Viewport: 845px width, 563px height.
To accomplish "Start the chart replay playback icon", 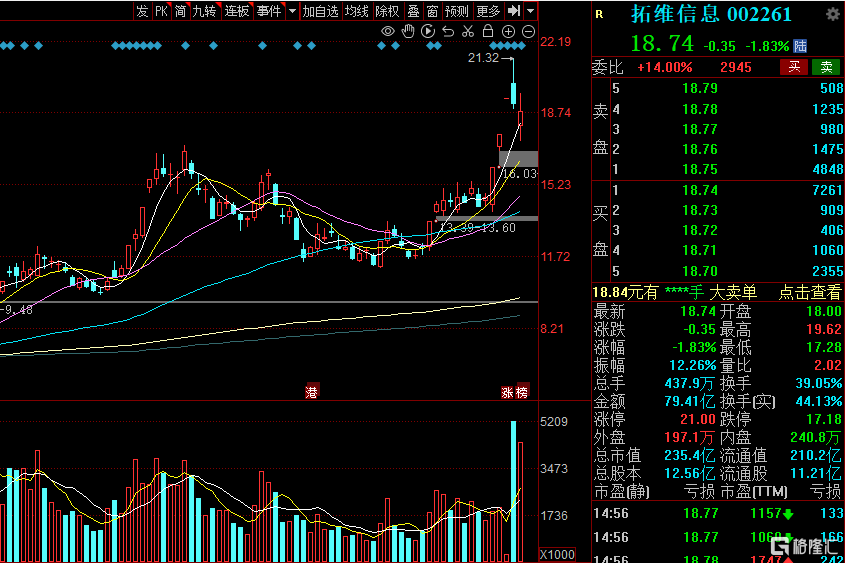I will tap(428, 31).
